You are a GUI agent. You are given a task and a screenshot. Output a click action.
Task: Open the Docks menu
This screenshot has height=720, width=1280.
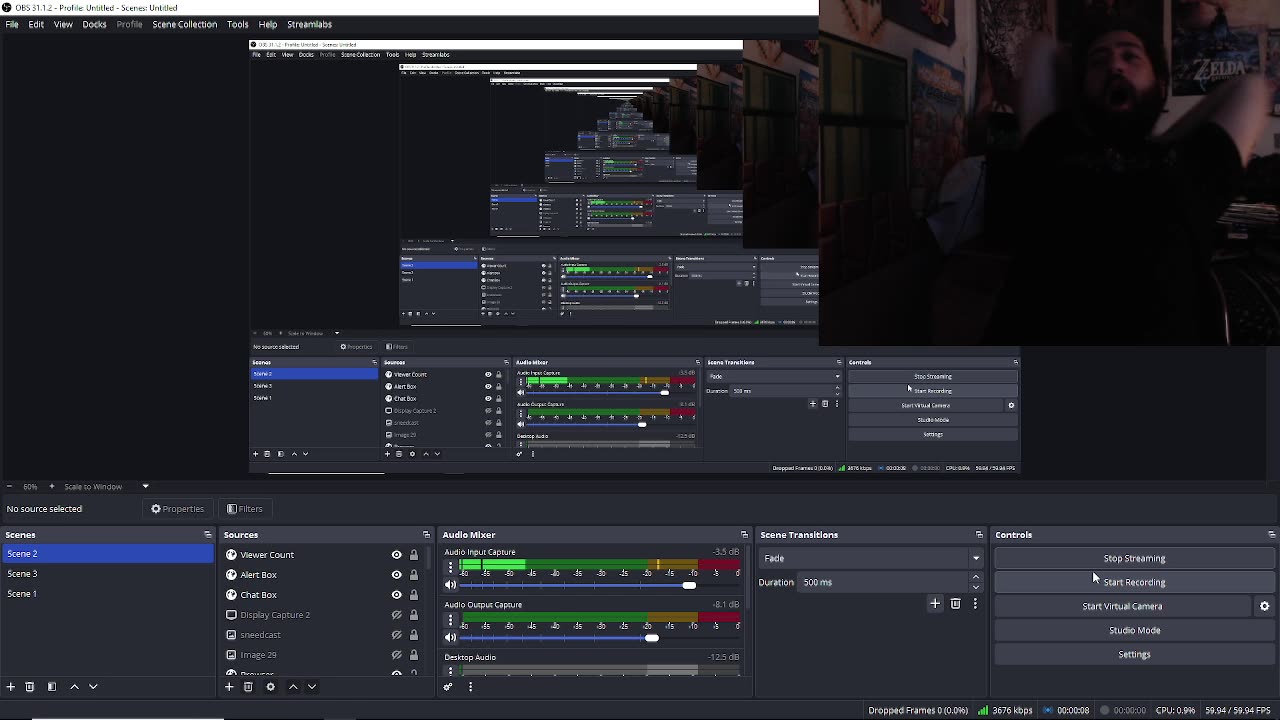[94, 24]
